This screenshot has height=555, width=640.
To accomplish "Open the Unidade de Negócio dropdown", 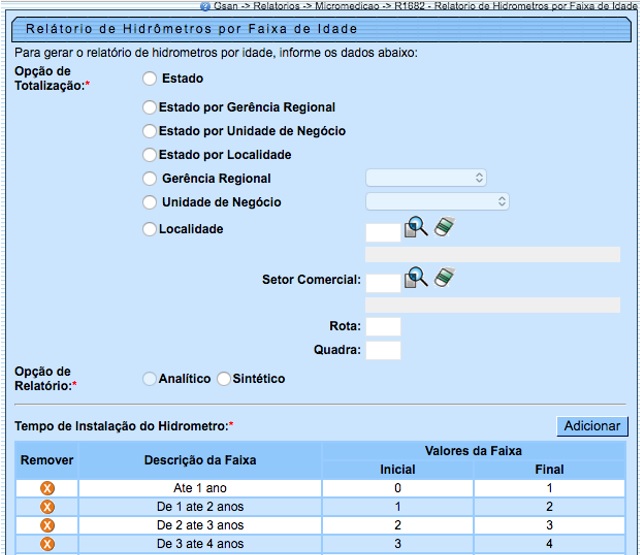I will coord(438,202).
